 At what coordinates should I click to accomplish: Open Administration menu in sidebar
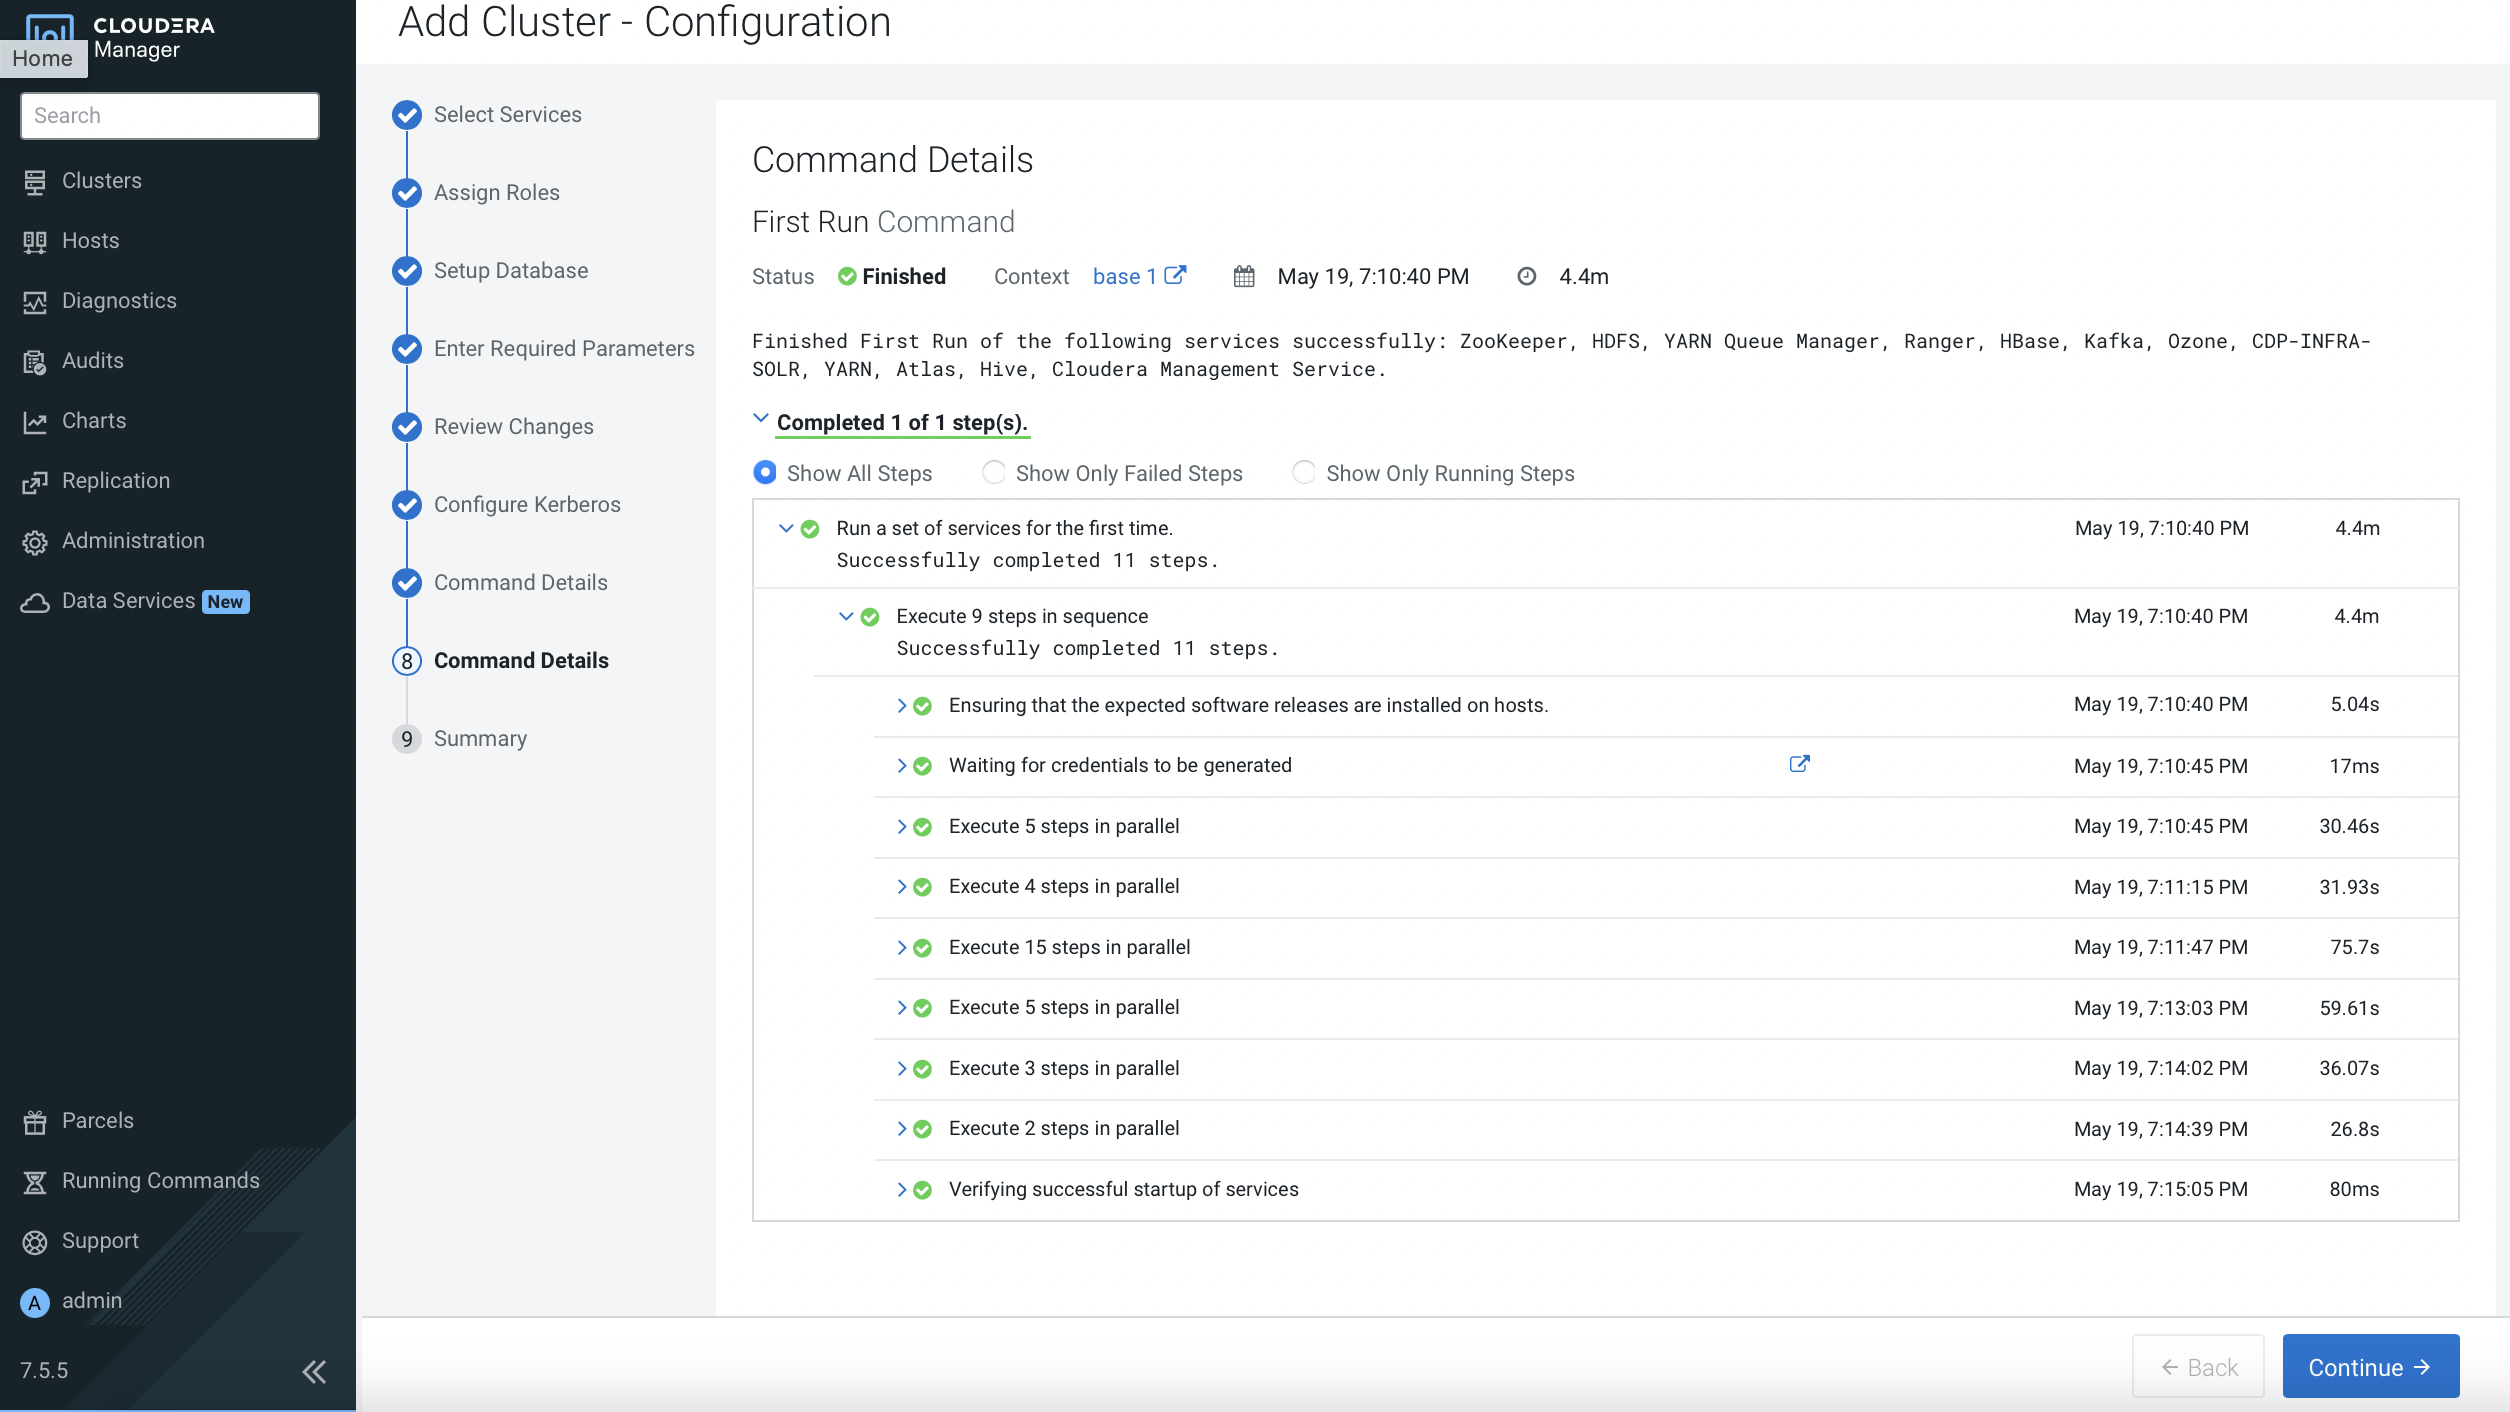pyautogui.click(x=133, y=541)
